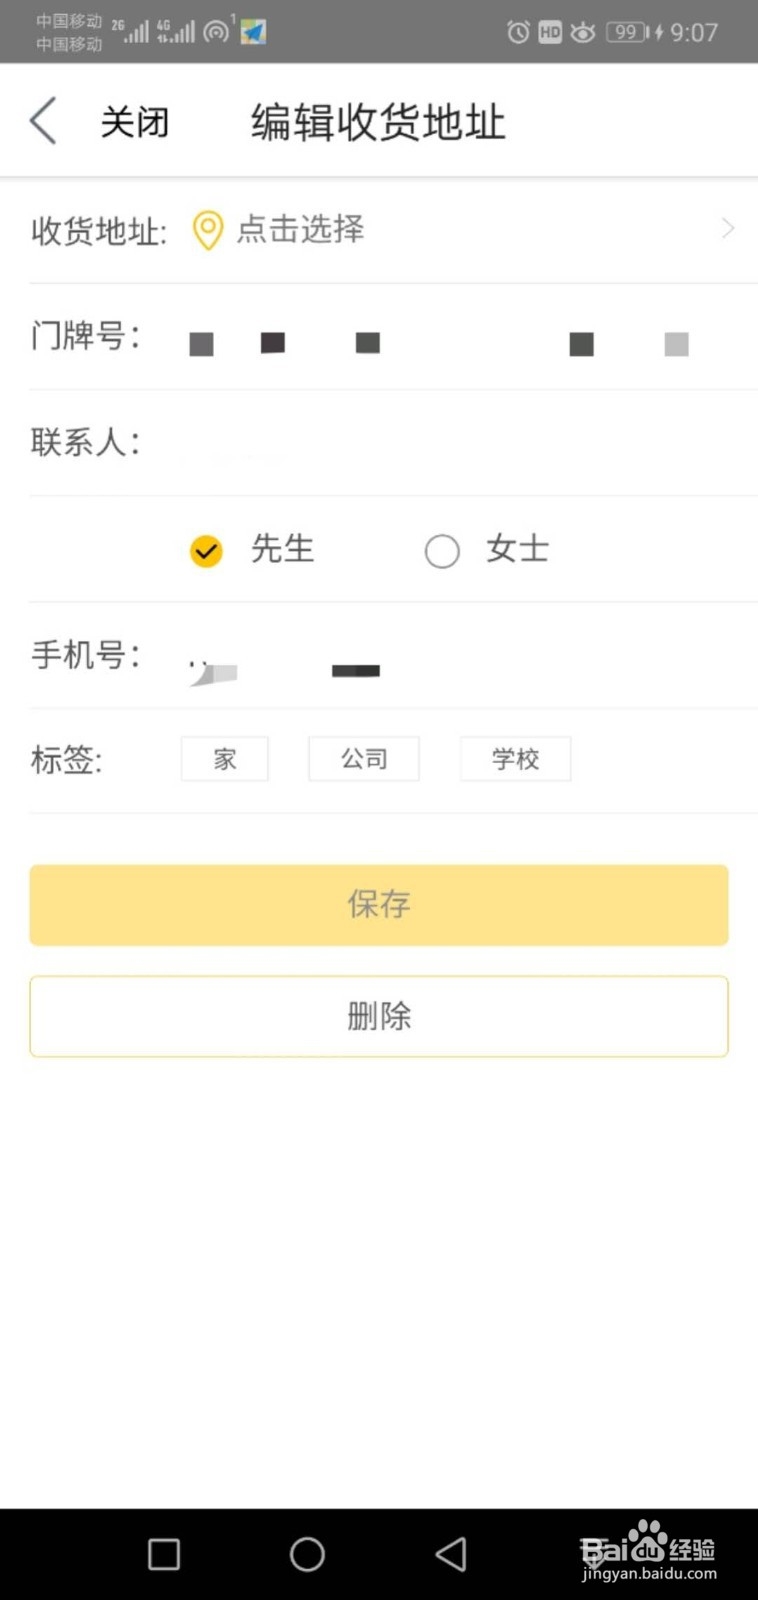Tap the Android home circle button

coord(307,1554)
